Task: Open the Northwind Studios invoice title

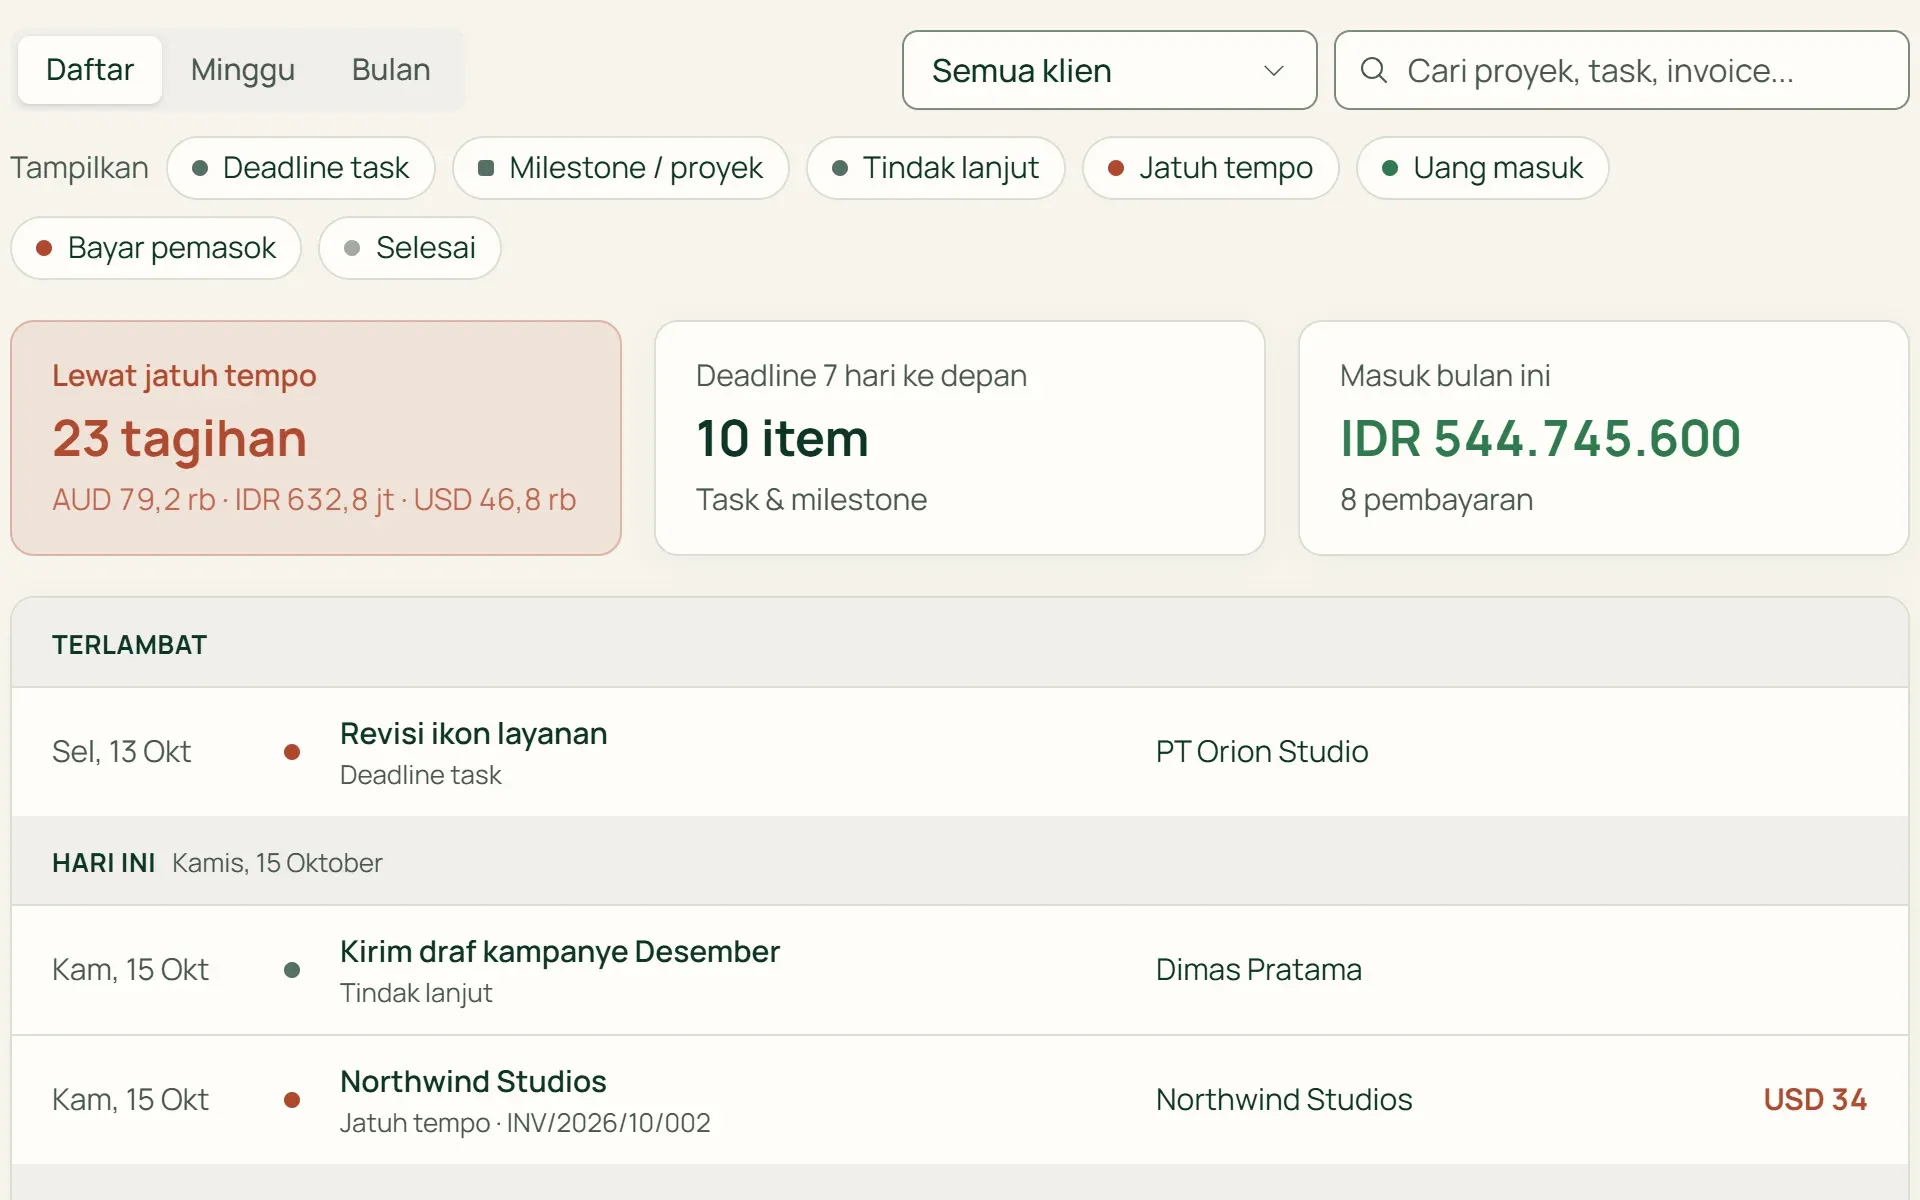Action: (x=473, y=1082)
